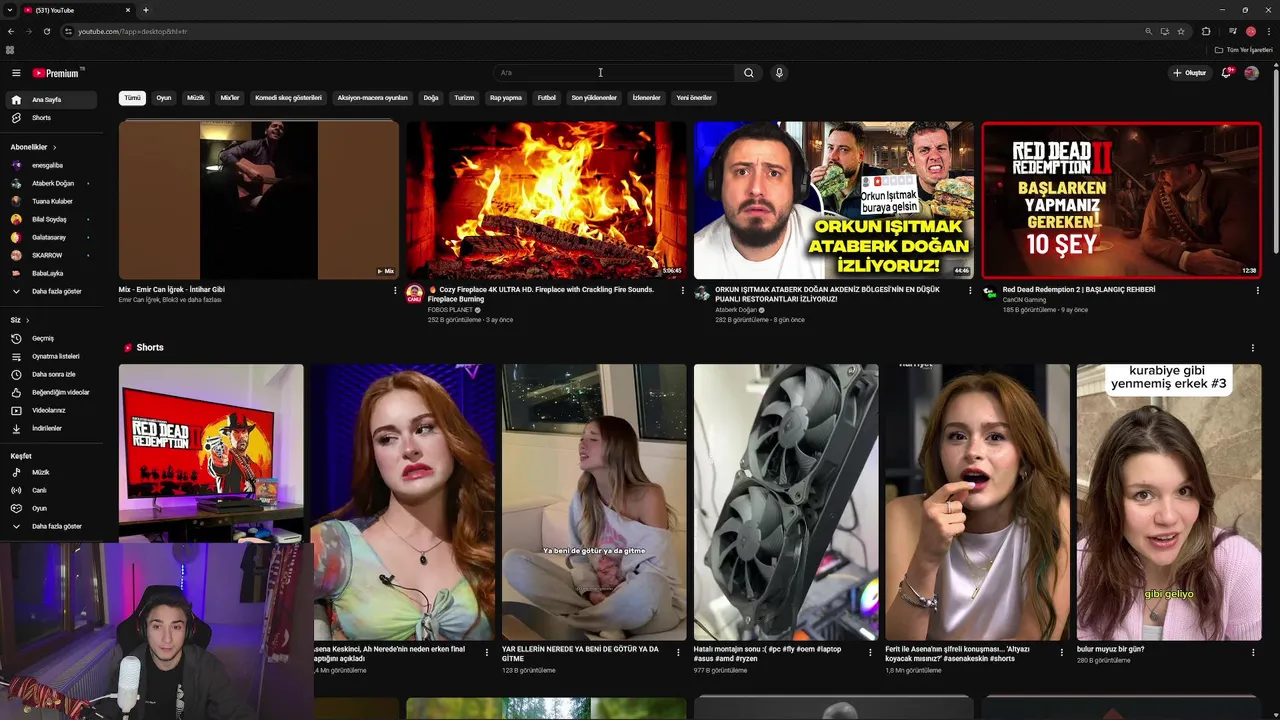Select the Oyun filter chip
This screenshot has height=720, width=1280.
tap(164, 98)
